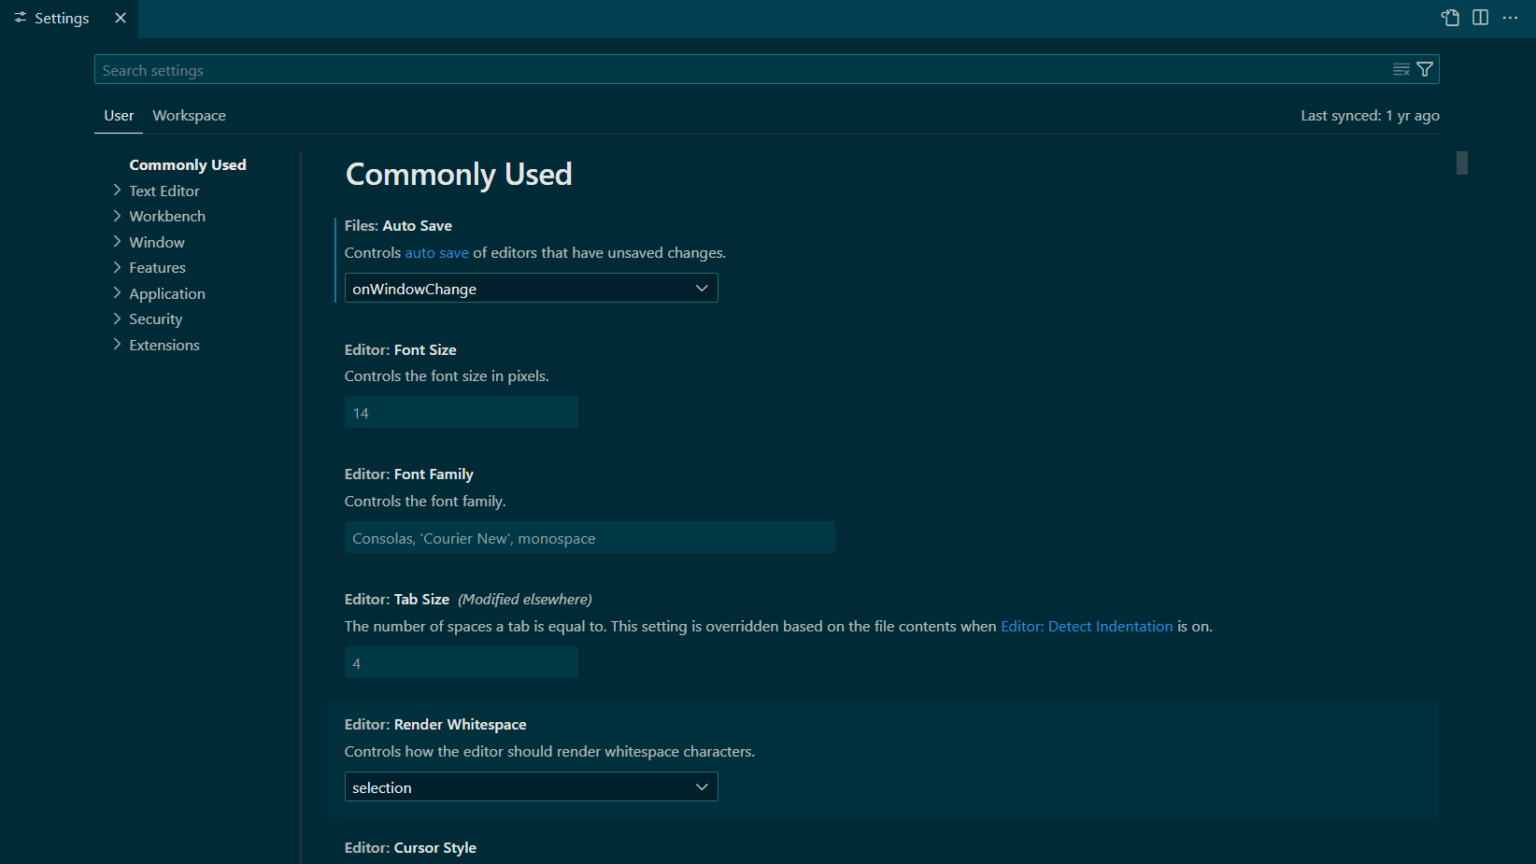Click the Editor Font Size input field
The height and width of the screenshot is (864, 1536).
(x=460, y=412)
